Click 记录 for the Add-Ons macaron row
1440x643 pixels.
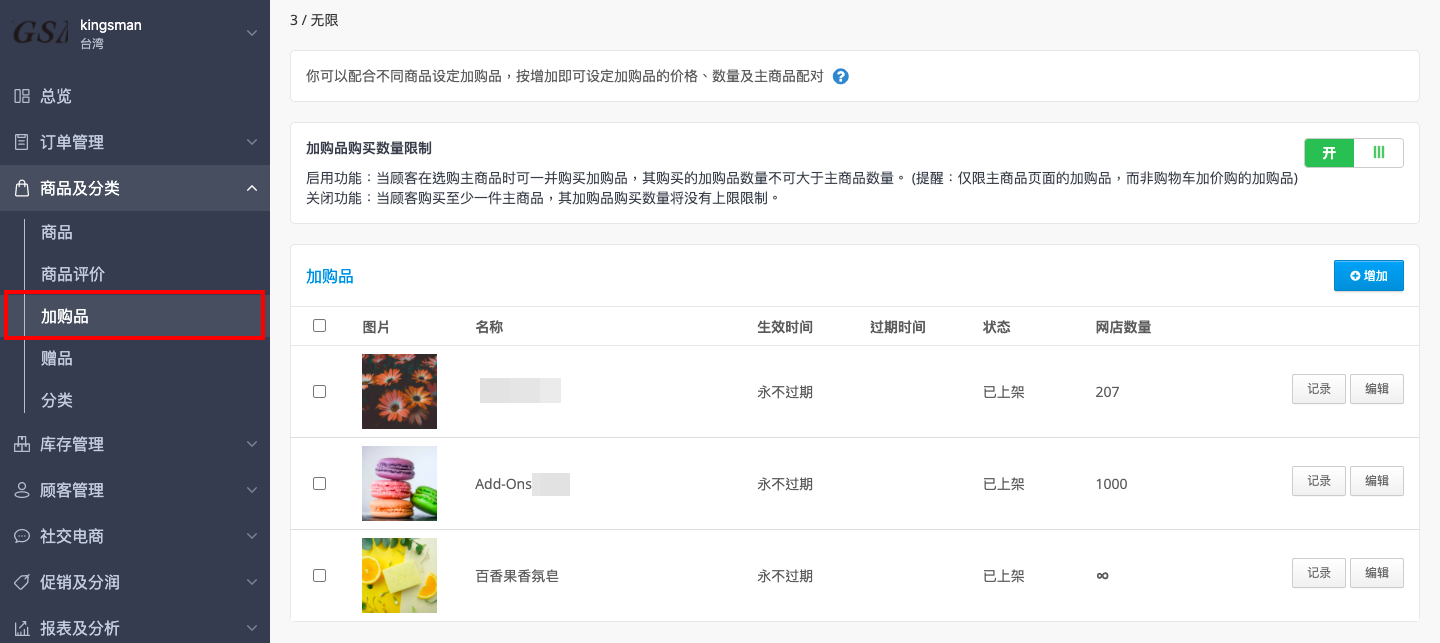[x=1318, y=481]
